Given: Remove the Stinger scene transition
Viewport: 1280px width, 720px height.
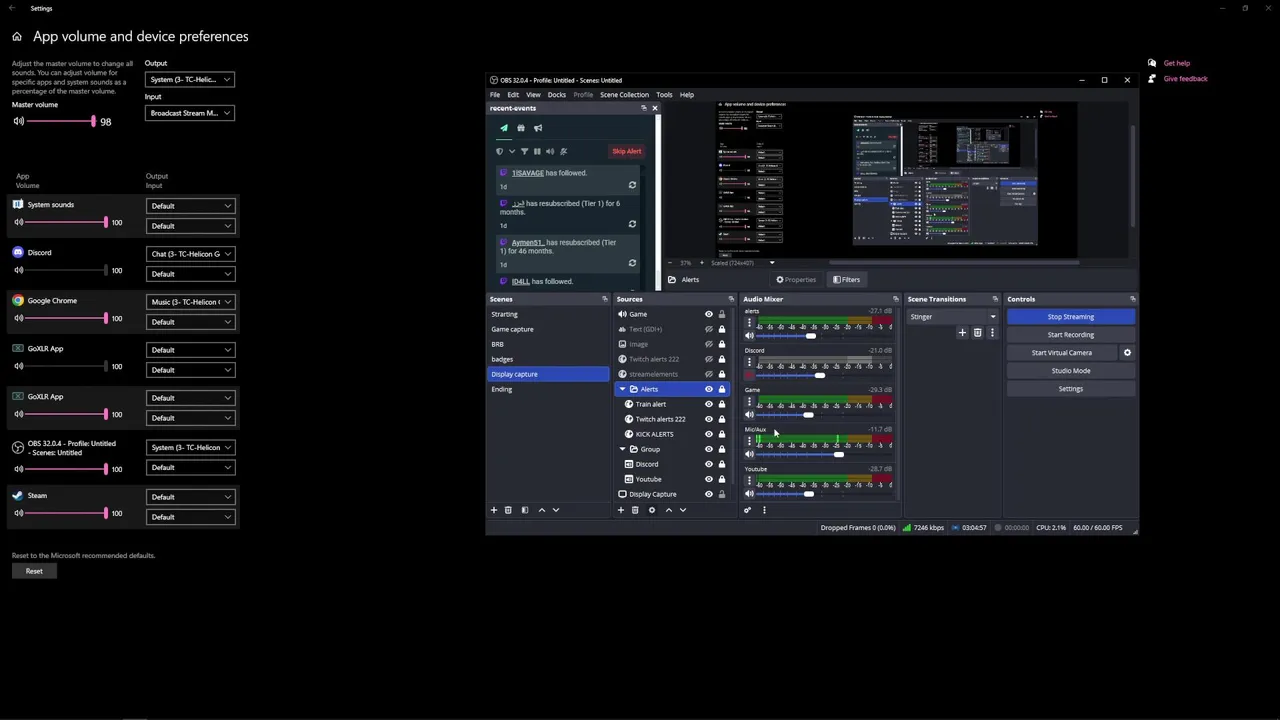Looking at the screenshot, I should pos(978,333).
